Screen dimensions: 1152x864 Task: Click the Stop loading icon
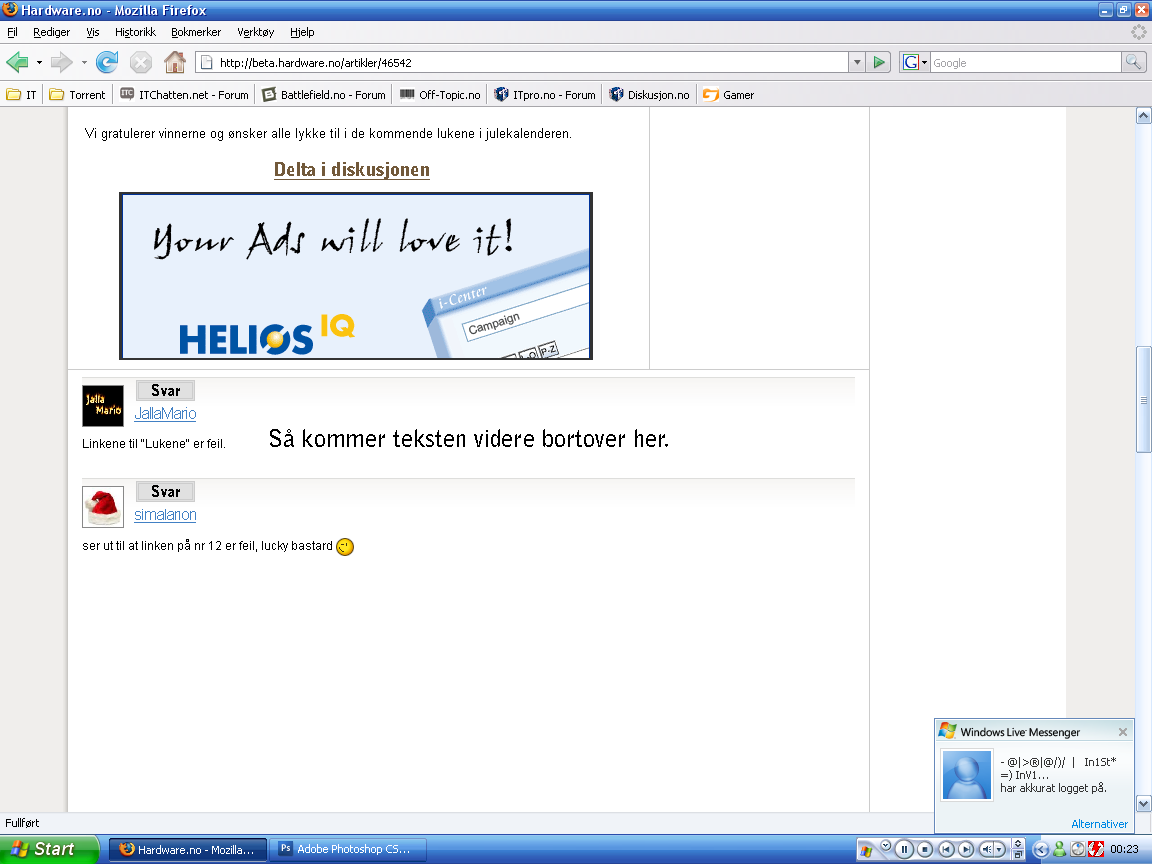pyautogui.click(x=140, y=62)
